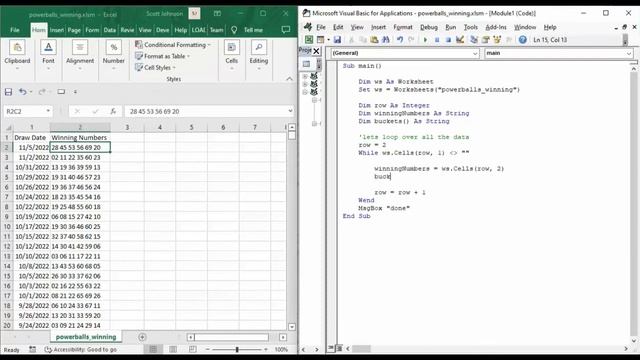Expand the first project tree node
This screenshot has height=360, width=640.
pyautogui.click(x=305, y=76)
